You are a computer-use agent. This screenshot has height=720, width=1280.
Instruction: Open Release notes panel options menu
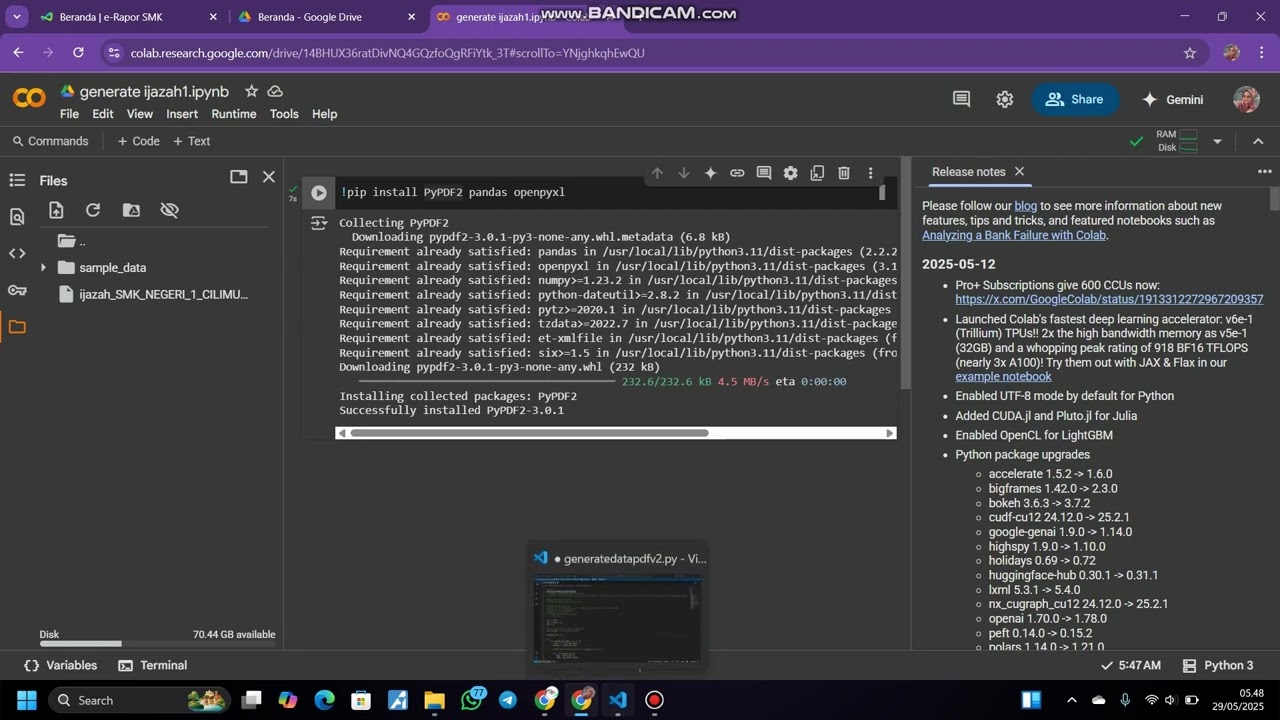1264,172
